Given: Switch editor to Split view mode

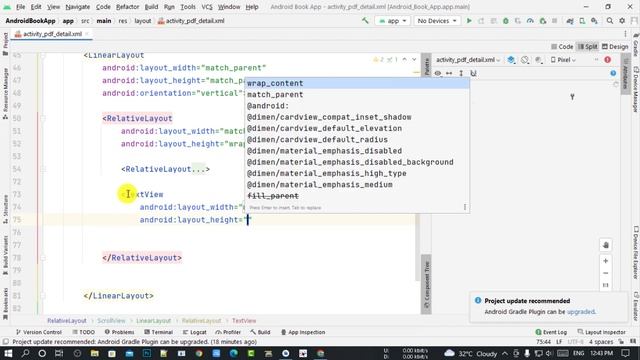Looking at the screenshot, I should tap(588, 47).
